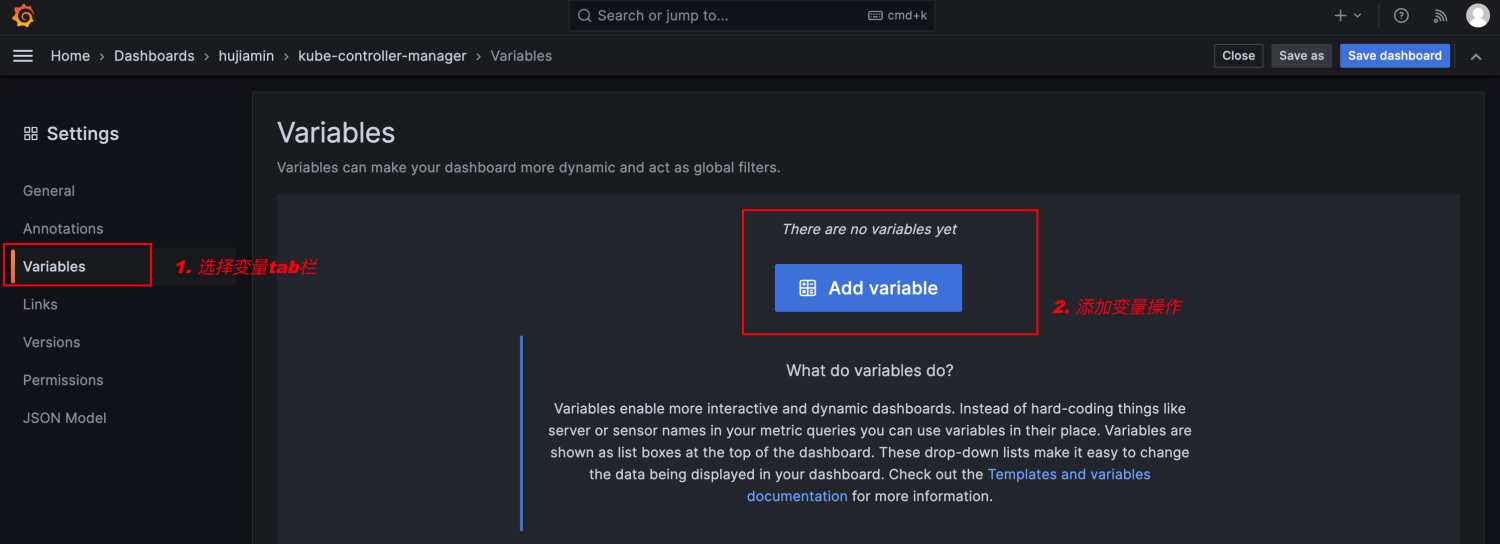Expand the dropdown arrow beside the plus icon

1358,16
